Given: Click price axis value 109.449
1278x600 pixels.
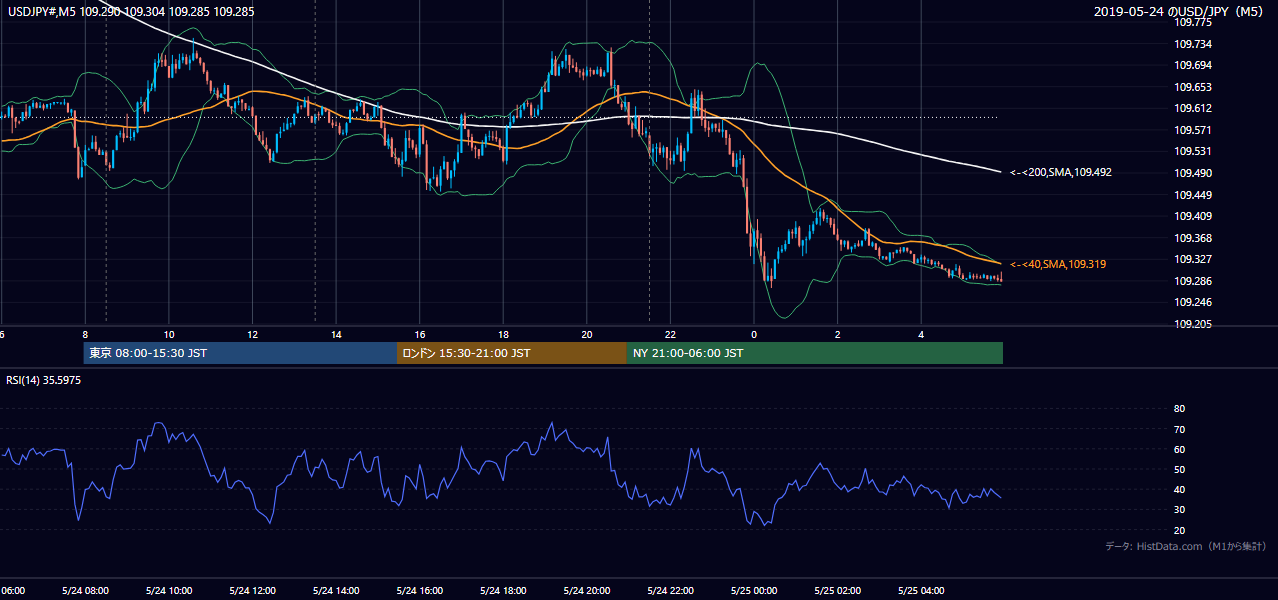Looking at the screenshot, I should 1192,195.
